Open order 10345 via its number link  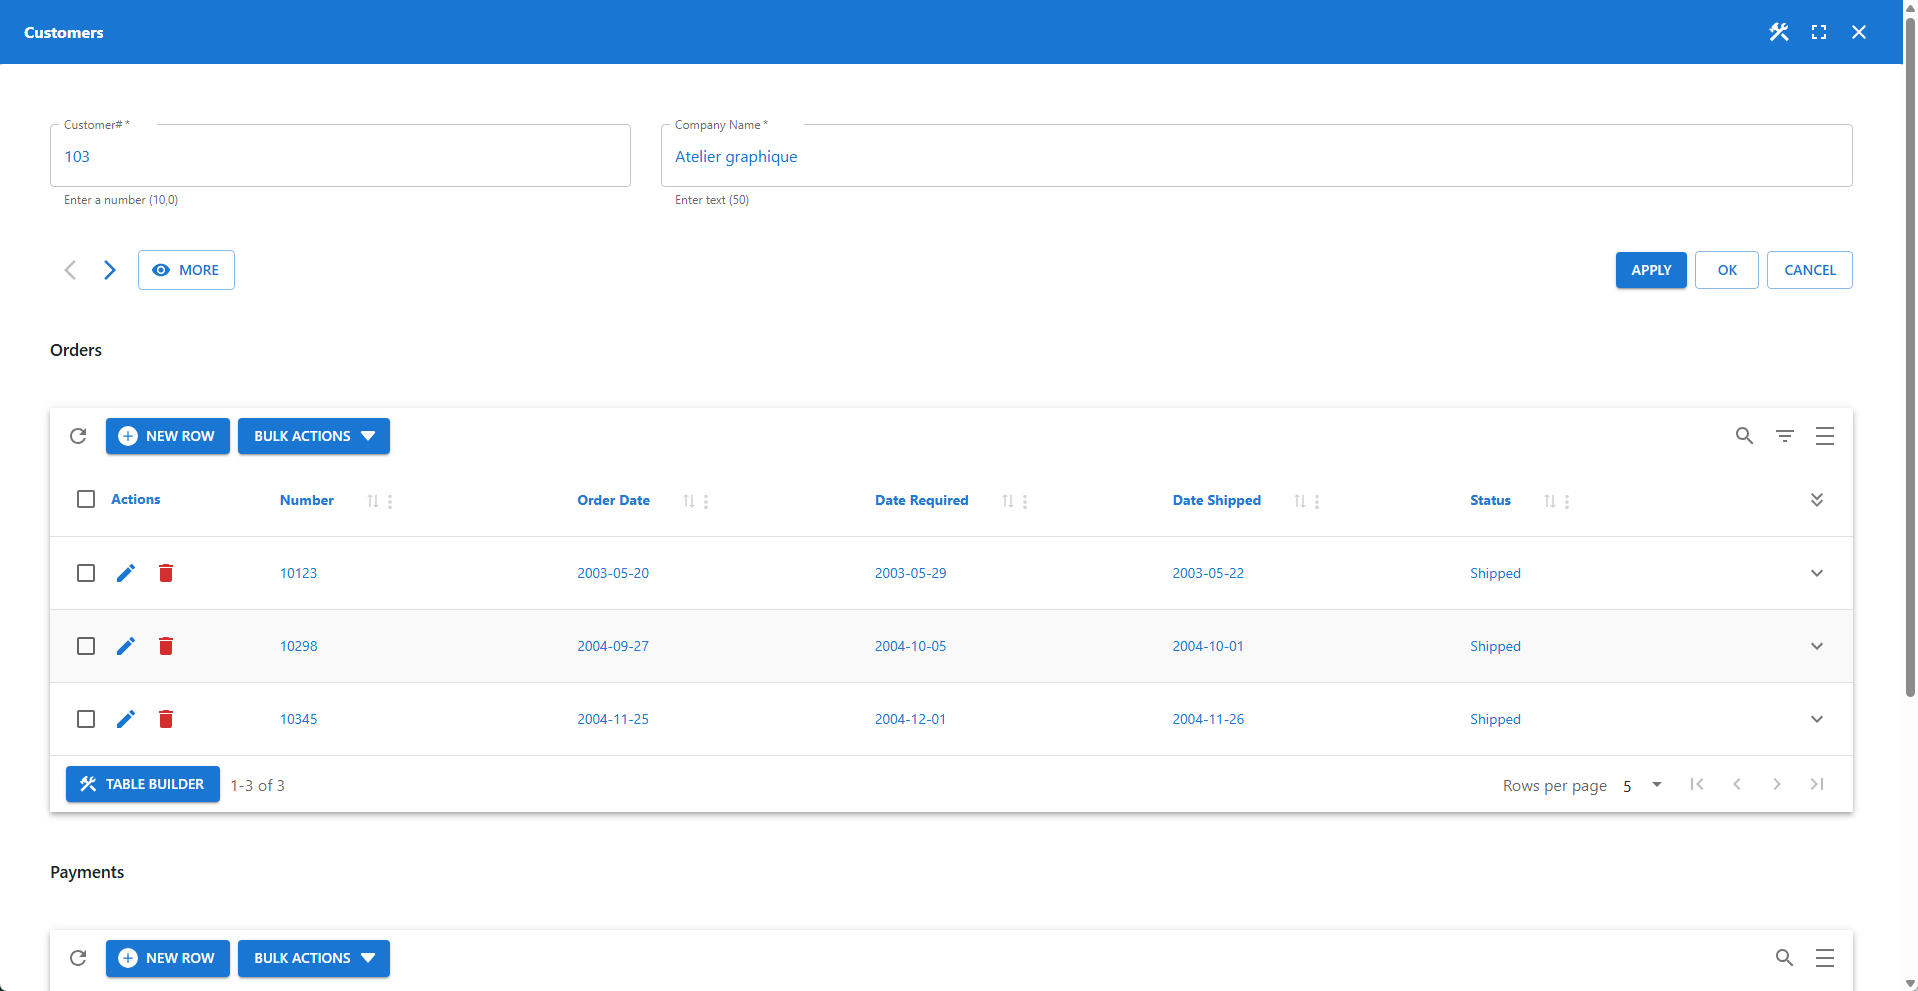pyautogui.click(x=298, y=719)
